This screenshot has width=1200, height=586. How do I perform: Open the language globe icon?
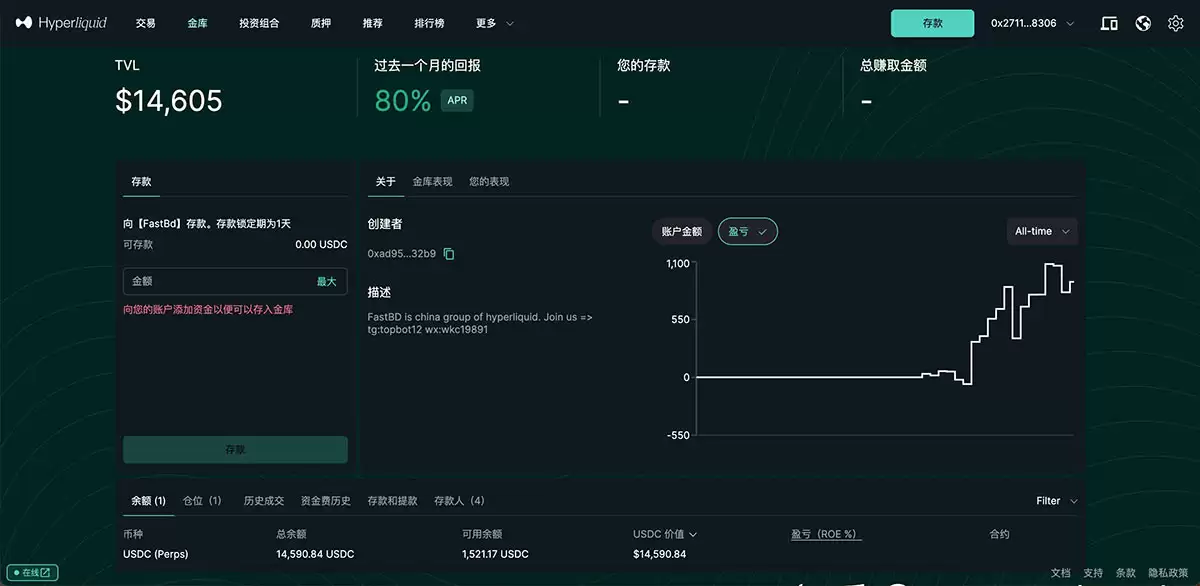1143,22
